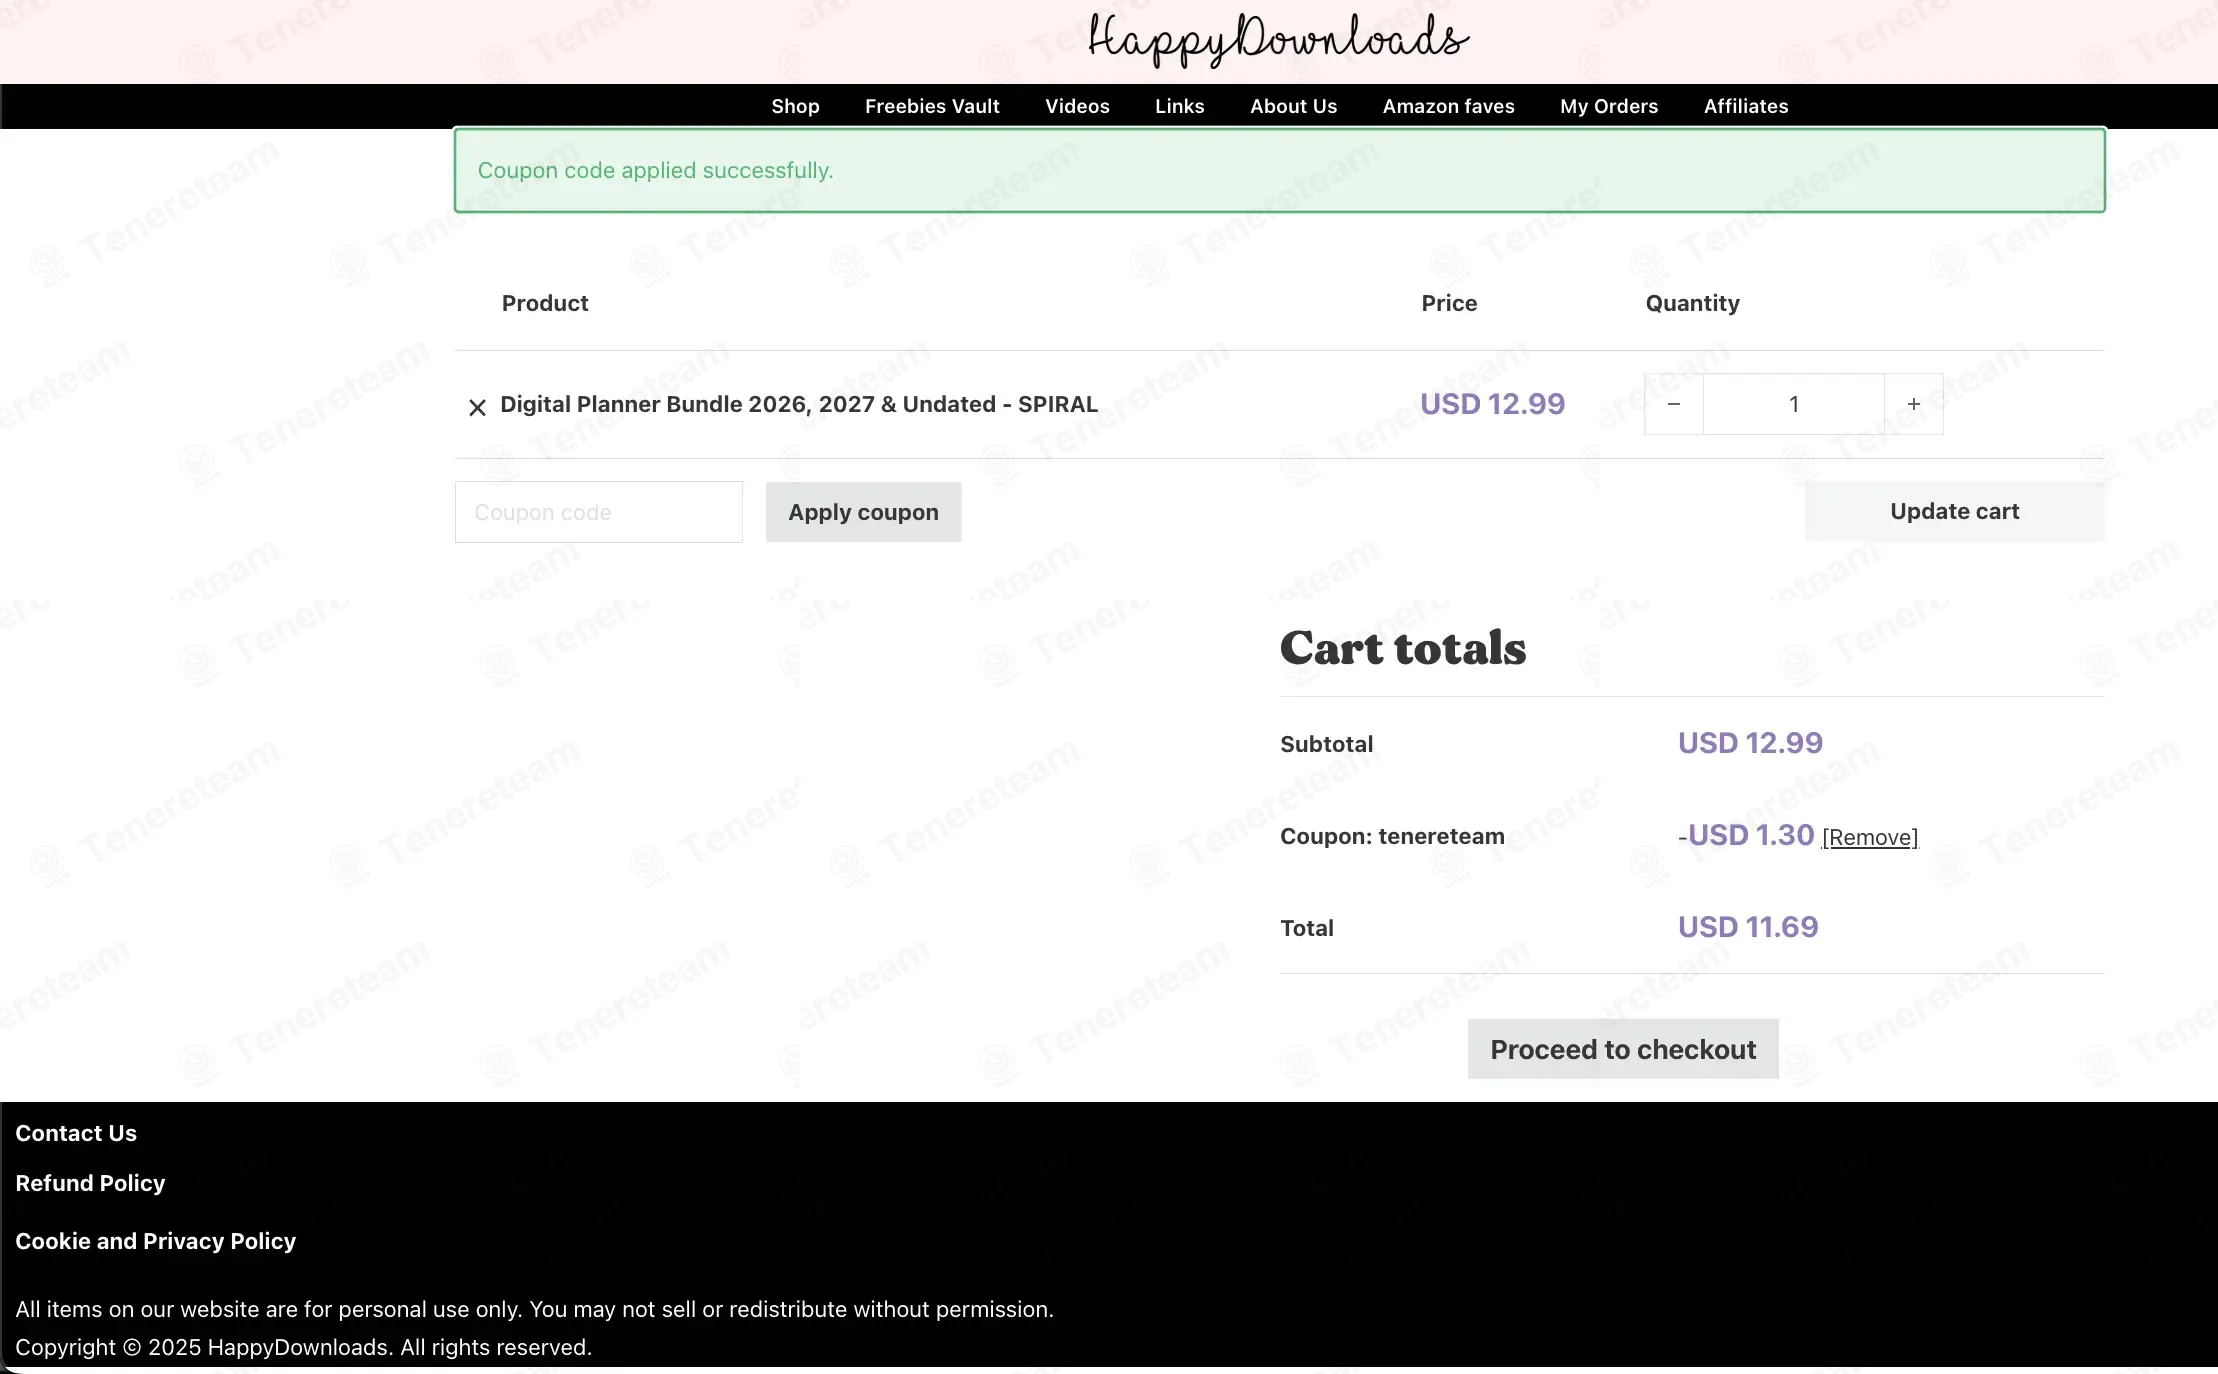Click the HappyDownloads logo
This screenshot has width=2218, height=1374.
point(1278,40)
